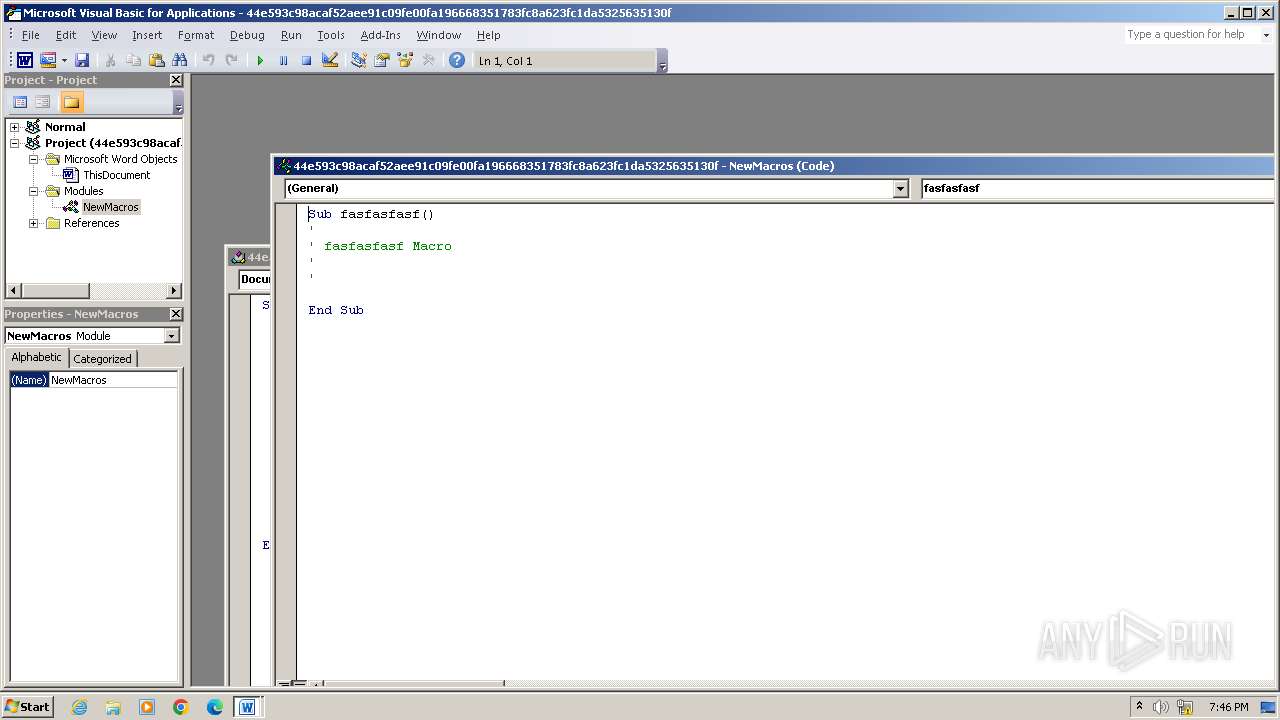Toggle Folders view in Project panel

point(71,102)
